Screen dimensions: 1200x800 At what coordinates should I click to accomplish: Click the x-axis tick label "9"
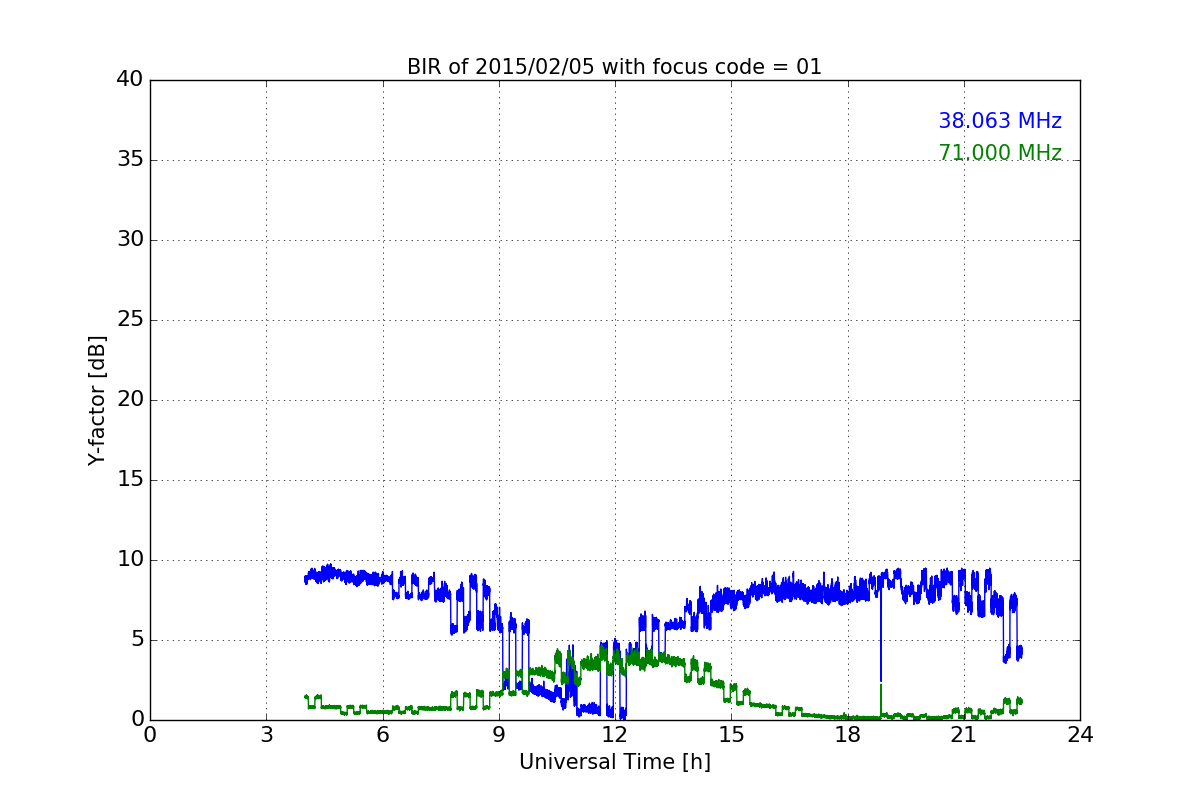[x=499, y=735]
